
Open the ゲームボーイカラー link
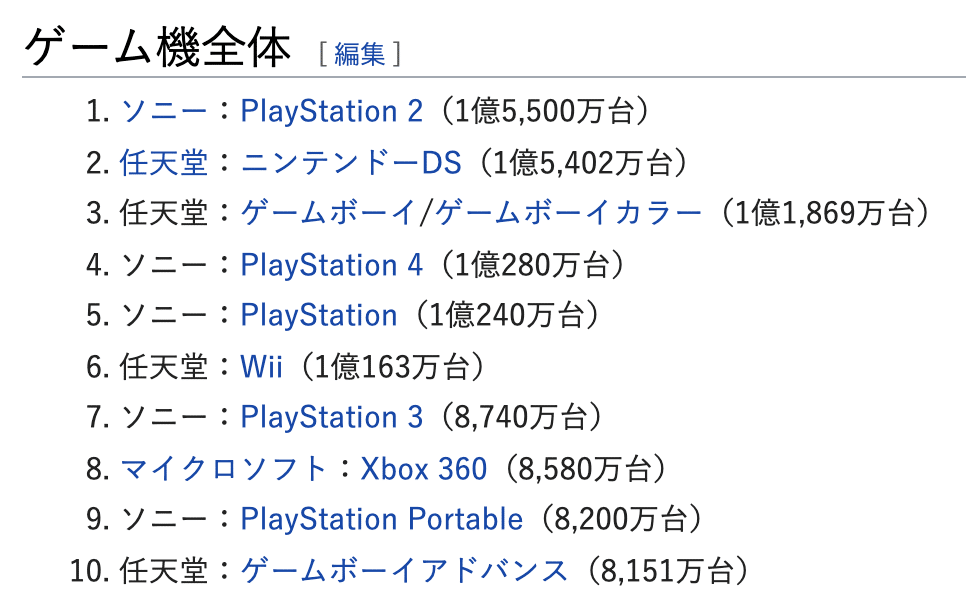pos(568,213)
